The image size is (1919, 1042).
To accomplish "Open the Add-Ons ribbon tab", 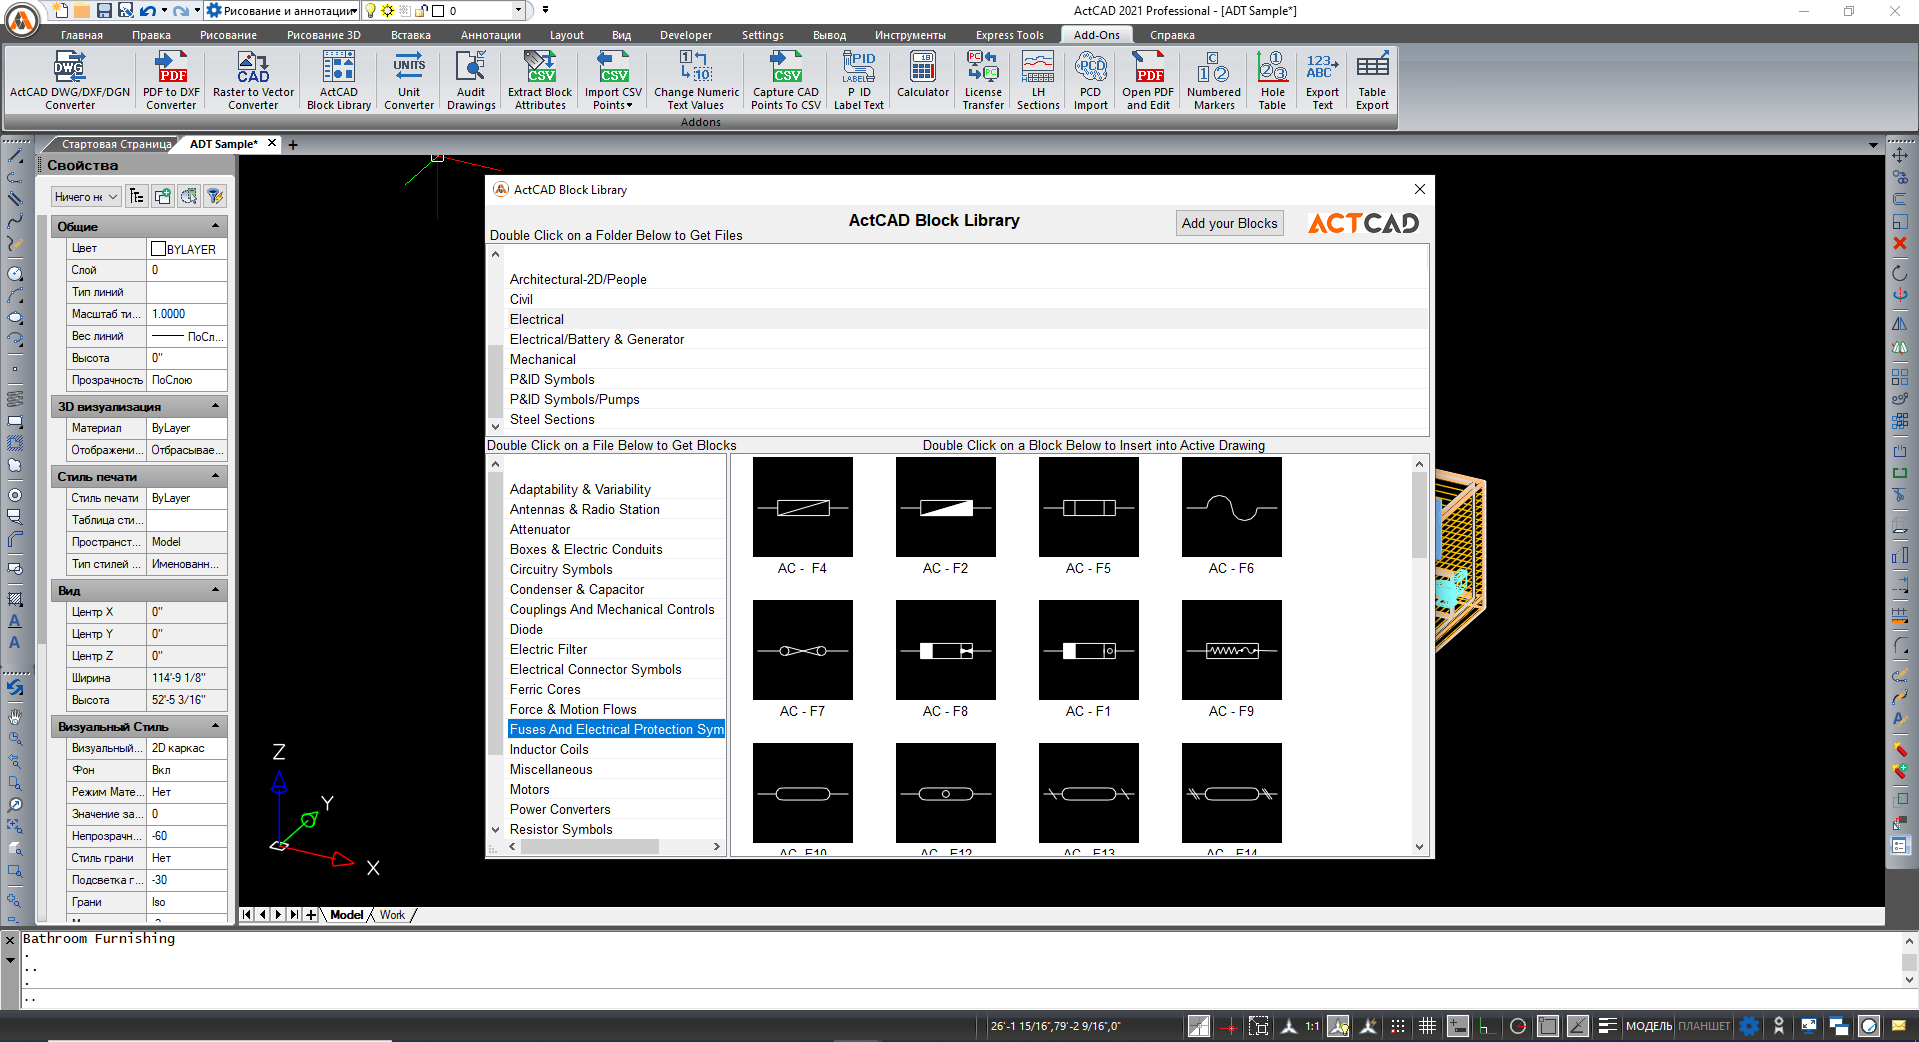I will pos(1096,34).
